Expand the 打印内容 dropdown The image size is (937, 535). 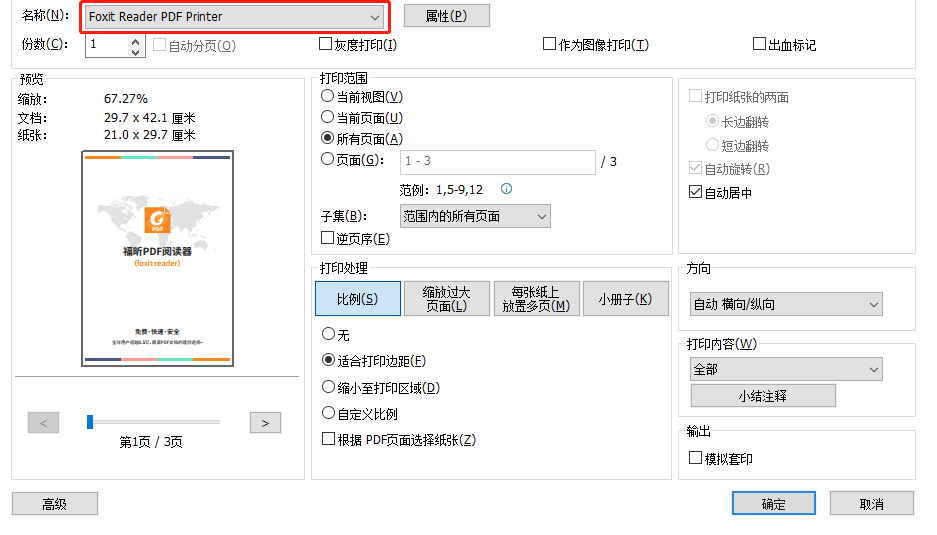tap(873, 369)
